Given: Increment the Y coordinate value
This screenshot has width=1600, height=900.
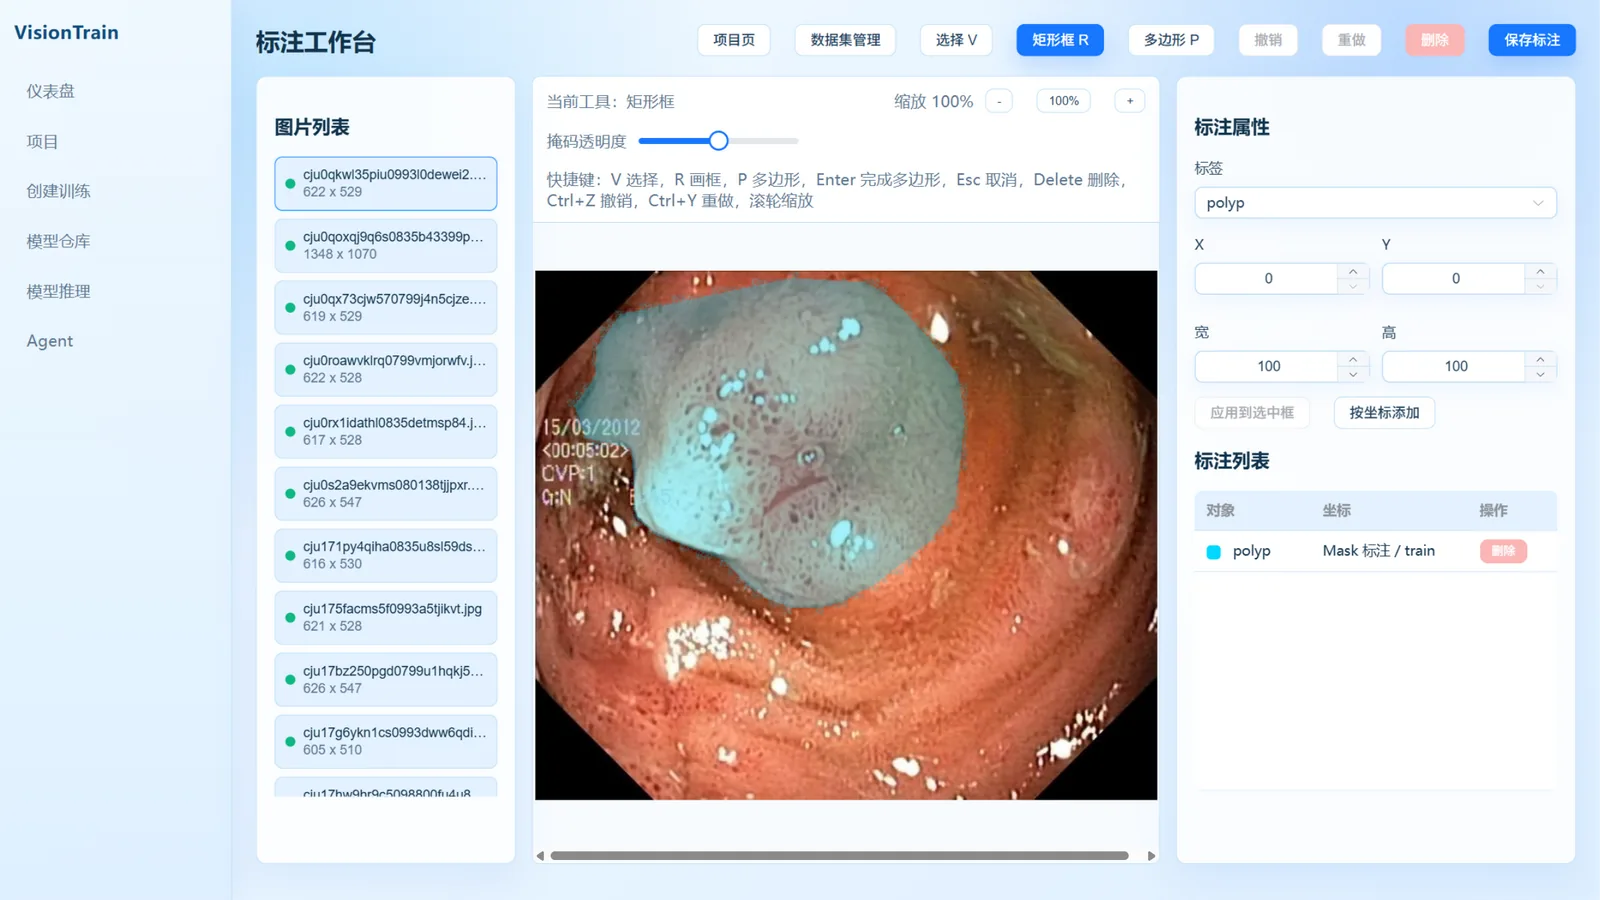Looking at the screenshot, I should pos(1540,271).
